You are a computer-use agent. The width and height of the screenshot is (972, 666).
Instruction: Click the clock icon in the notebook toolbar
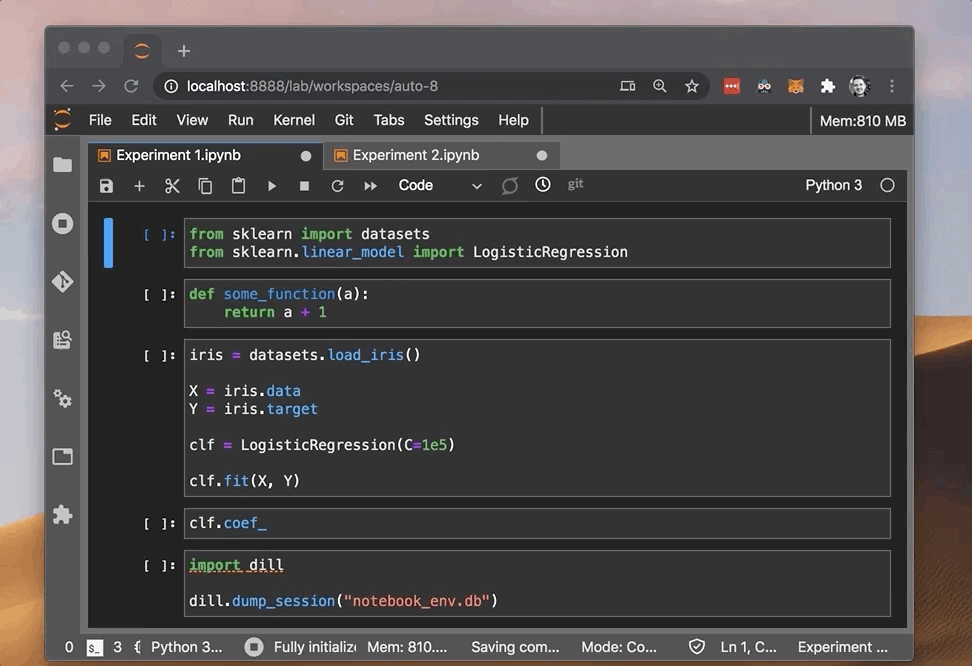pos(542,185)
